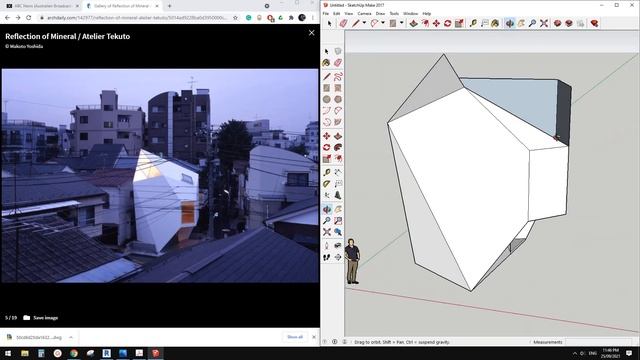Open the SketchUp File menu
The height and width of the screenshot is (360, 640).
pyautogui.click(x=326, y=13)
